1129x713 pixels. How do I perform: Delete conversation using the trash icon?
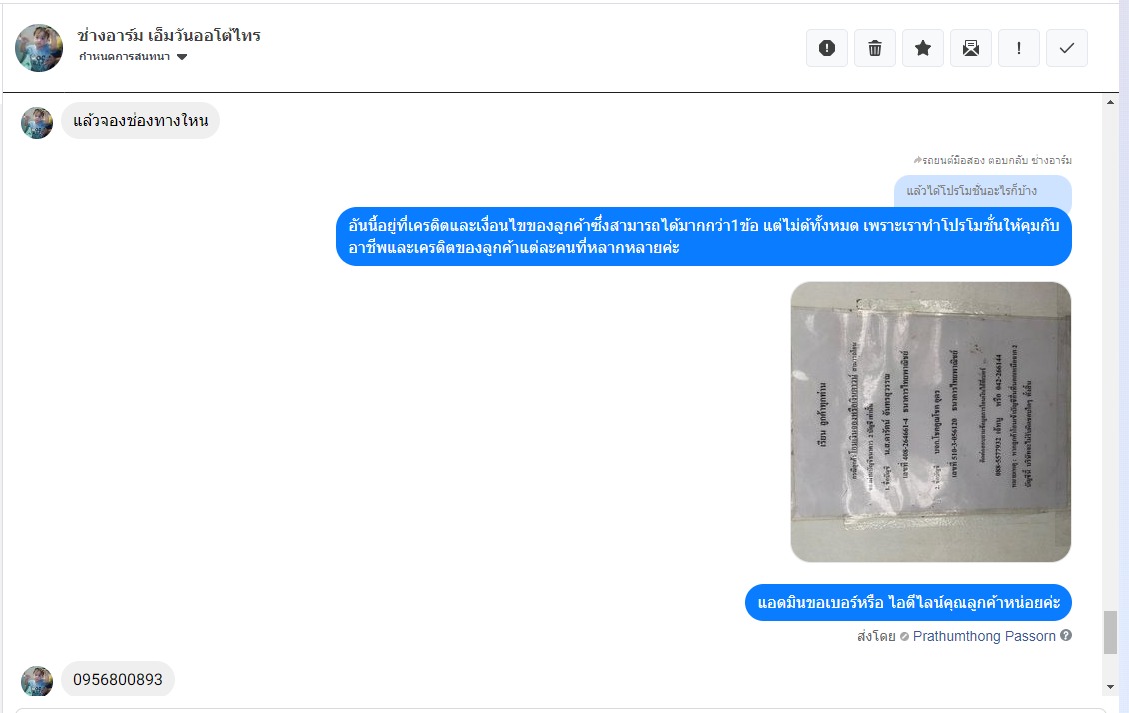coord(875,48)
